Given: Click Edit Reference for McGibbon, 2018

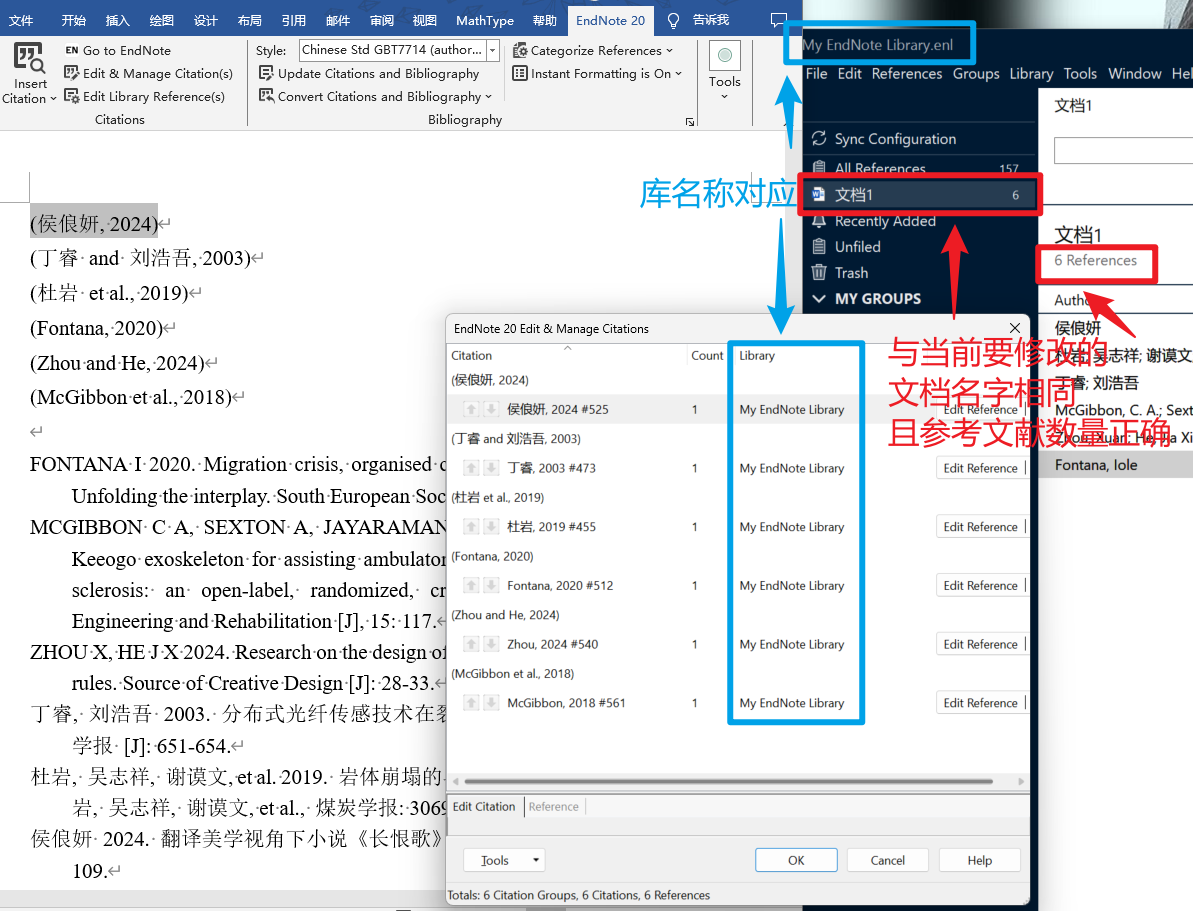Looking at the screenshot, I should (x=980, y=703).
